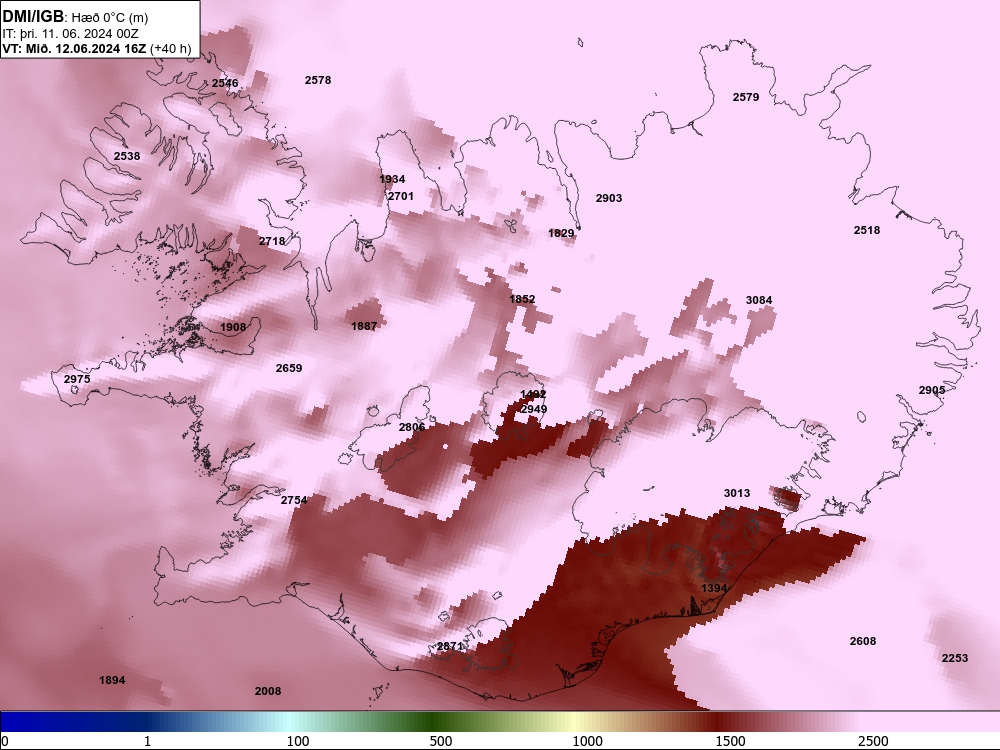Click the map value 3084
Image resolution: width=1000 pixels, height=750 pixels.
point(759,300)
